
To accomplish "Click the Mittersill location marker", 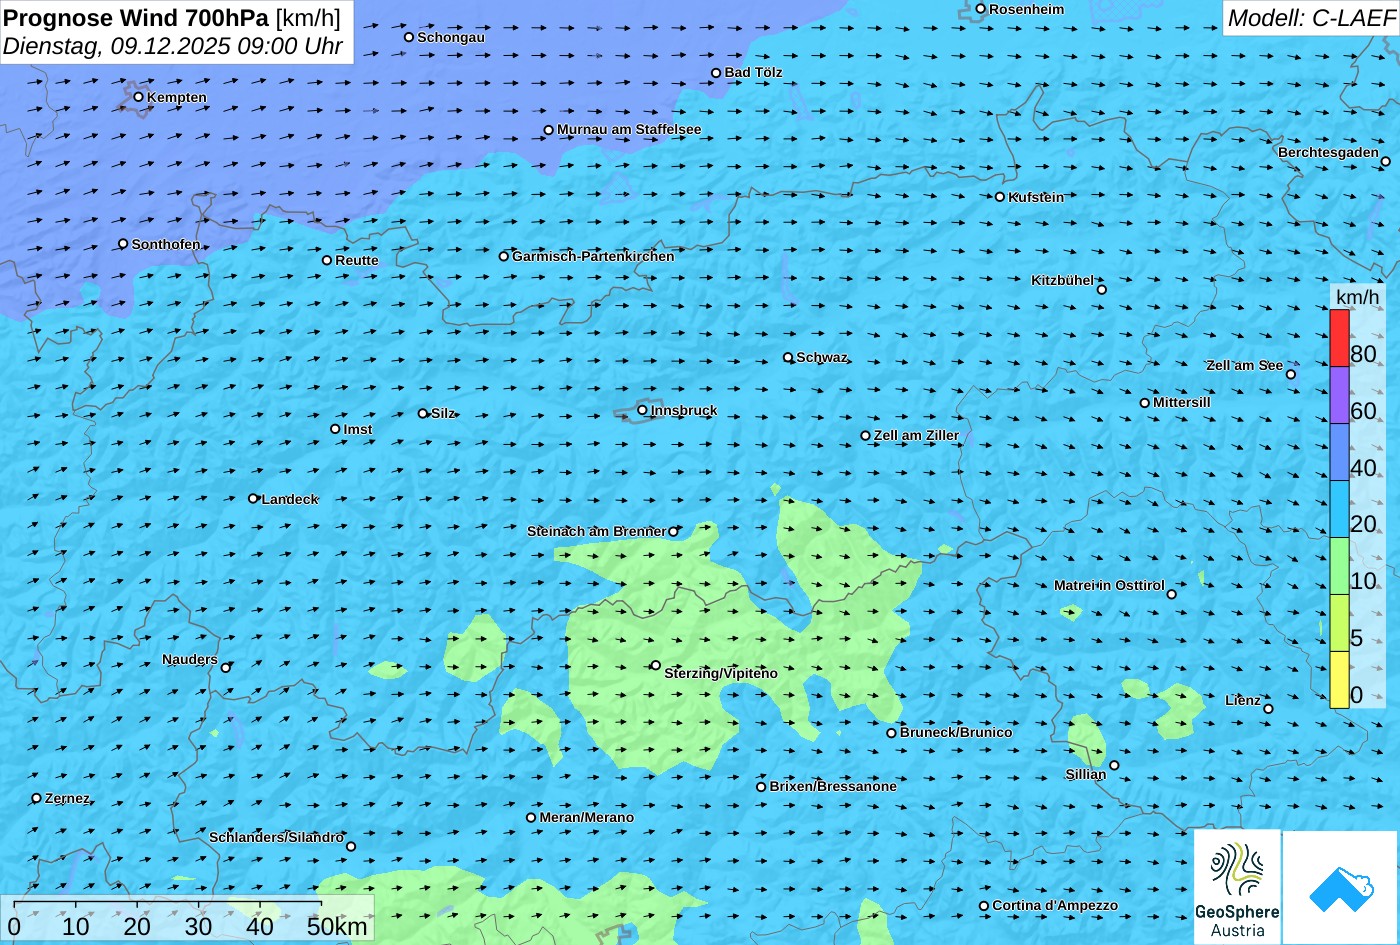I will click(1145, 403).
